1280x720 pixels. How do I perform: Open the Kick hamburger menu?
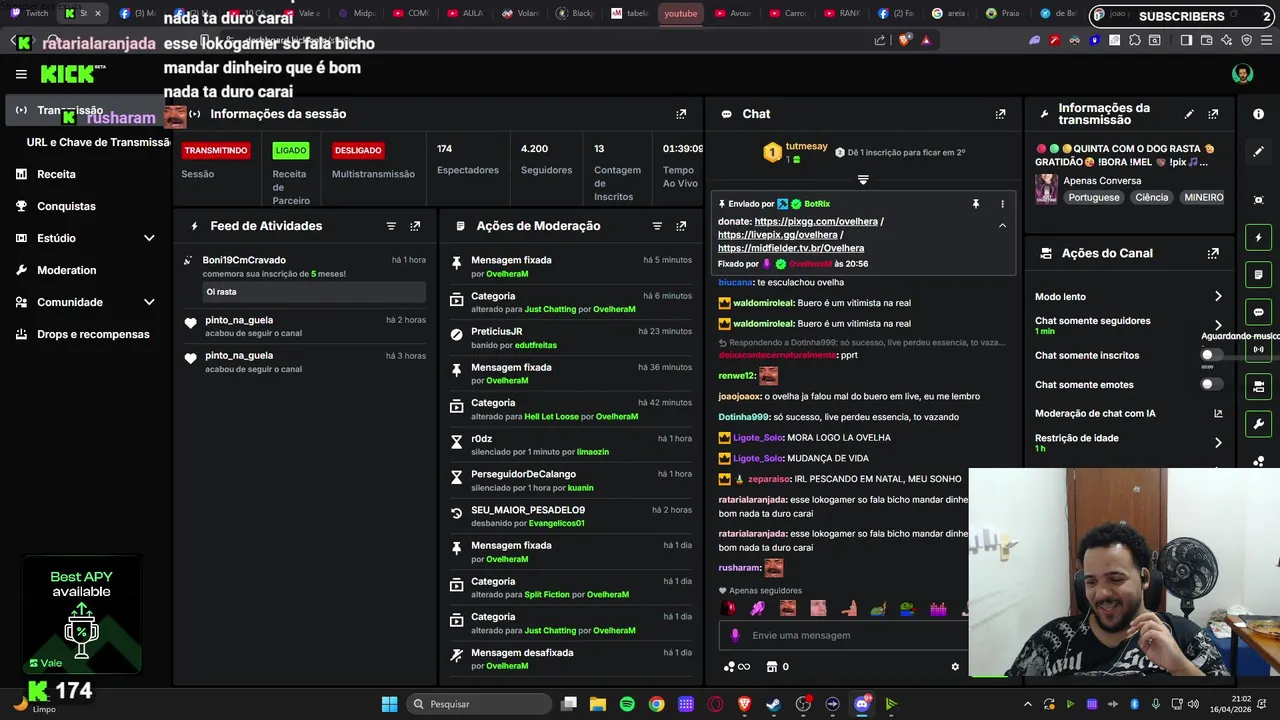click(x=21, y=74)
